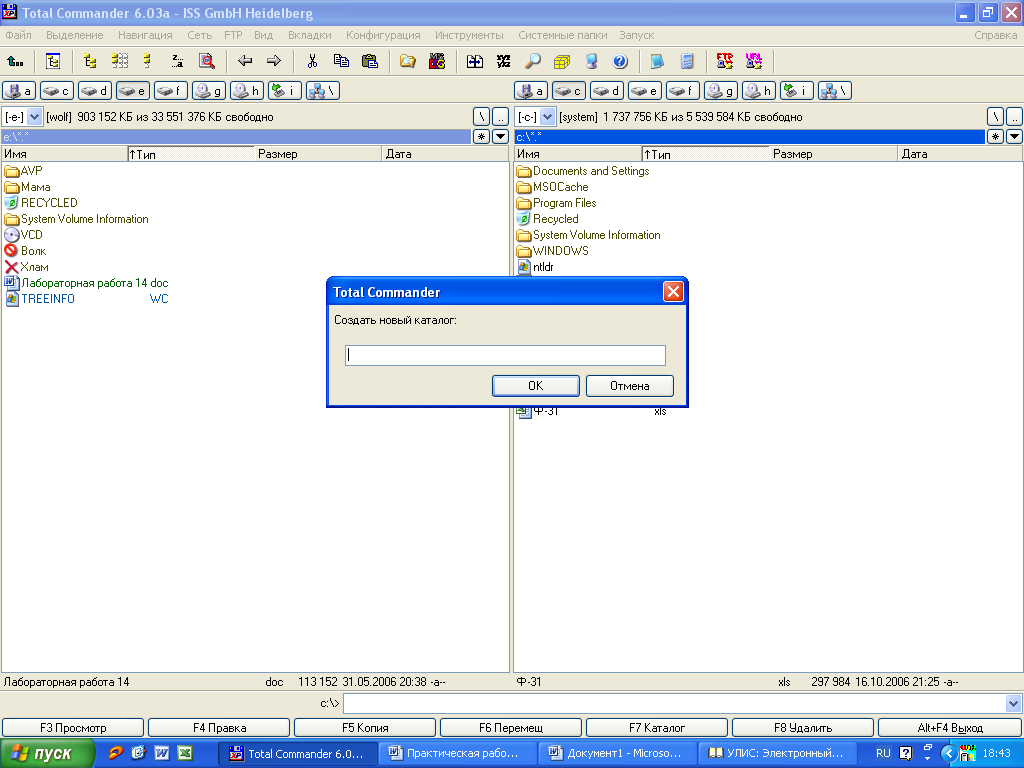Open right panel favorites asterisk button
This screenshot has width=1024, height=768.
tap(995, 136)
